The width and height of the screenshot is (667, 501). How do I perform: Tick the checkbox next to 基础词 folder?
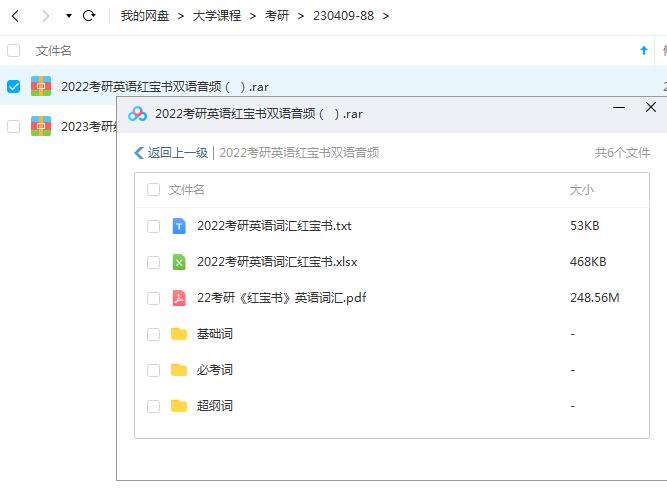pos(153,334)
